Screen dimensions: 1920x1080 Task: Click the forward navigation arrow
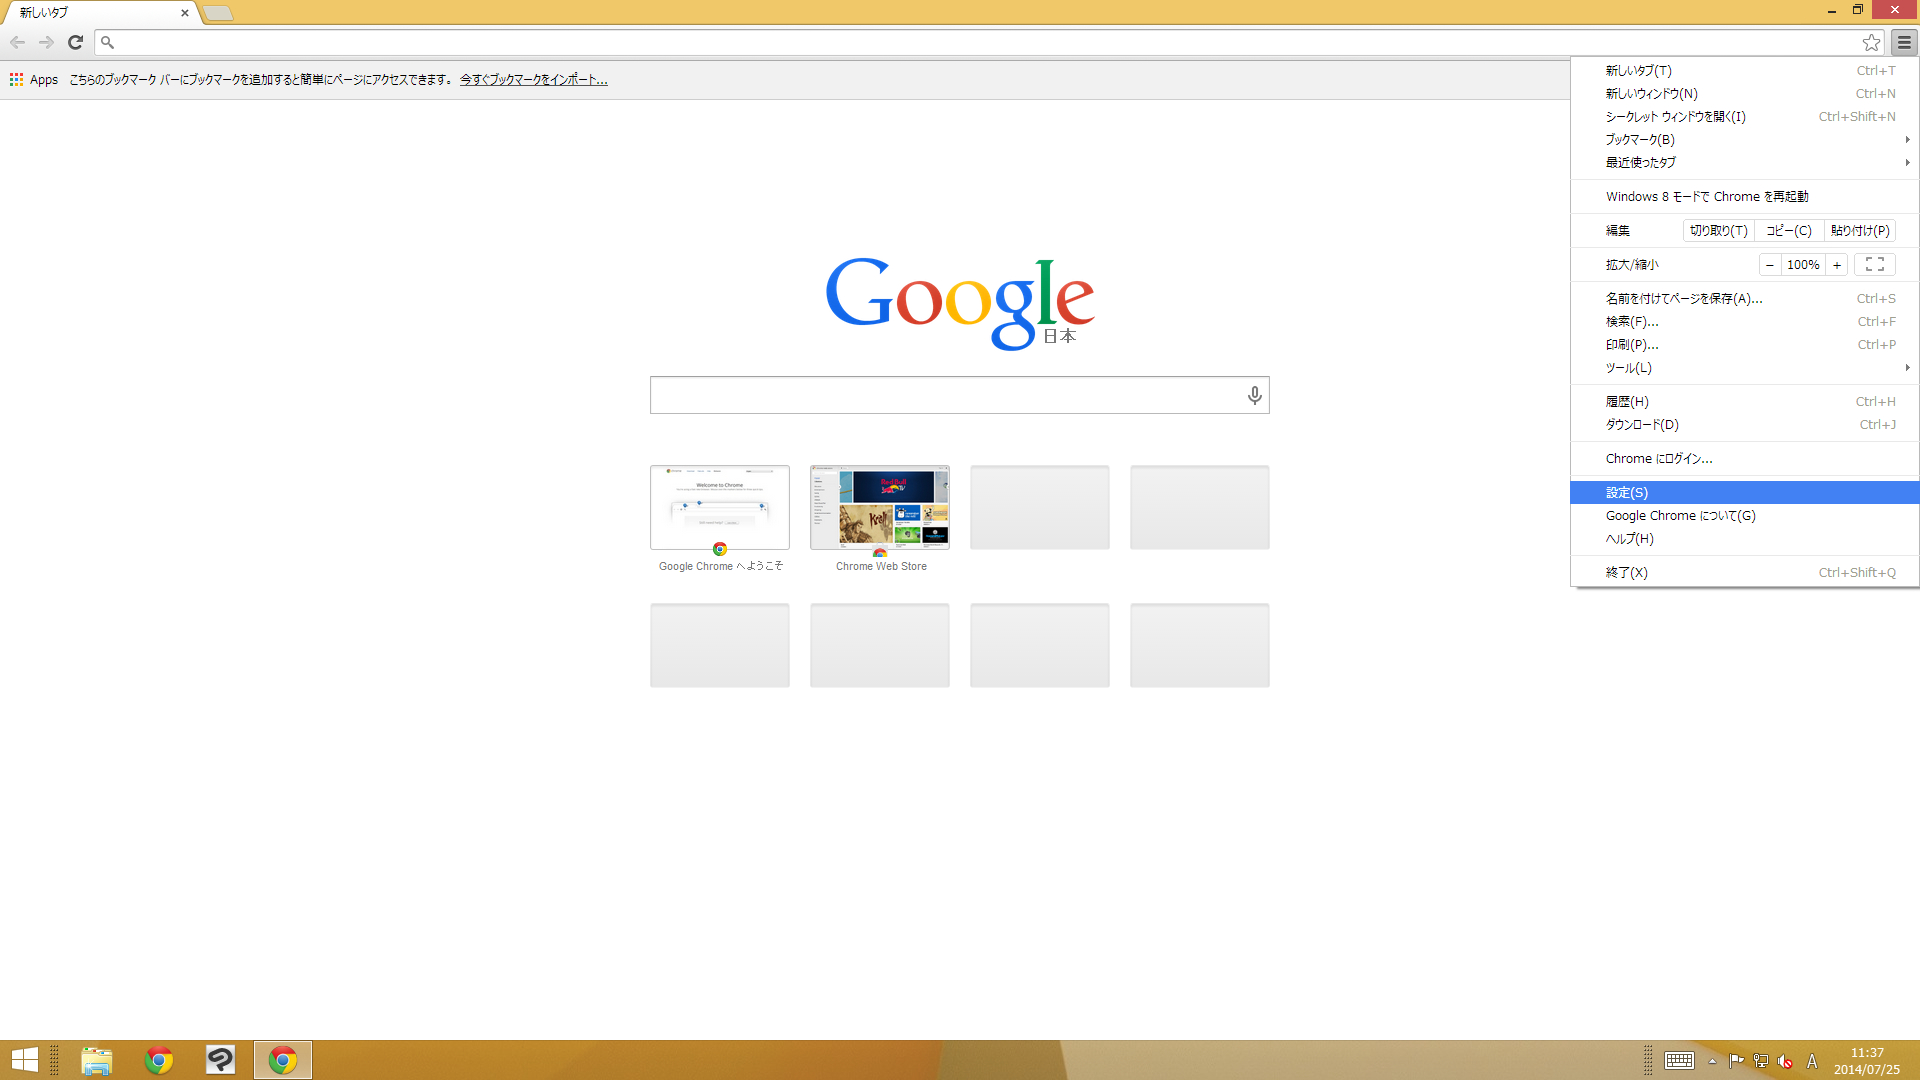(46, 42)
